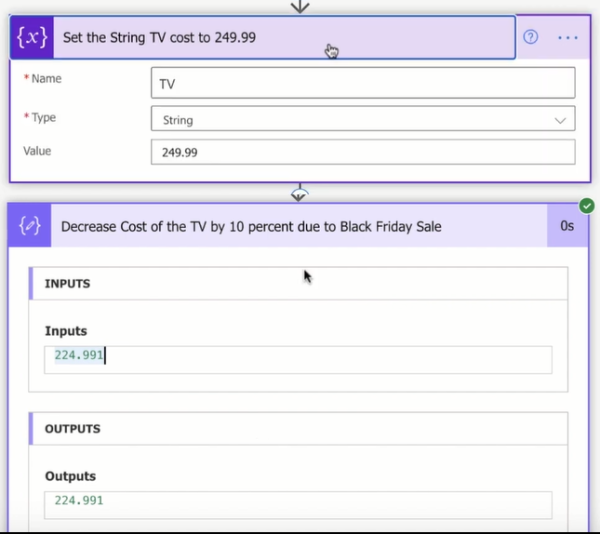Select the OUTPUTS section header
The height and width of the screenshot is (534, 600).
tap(72, 429)
